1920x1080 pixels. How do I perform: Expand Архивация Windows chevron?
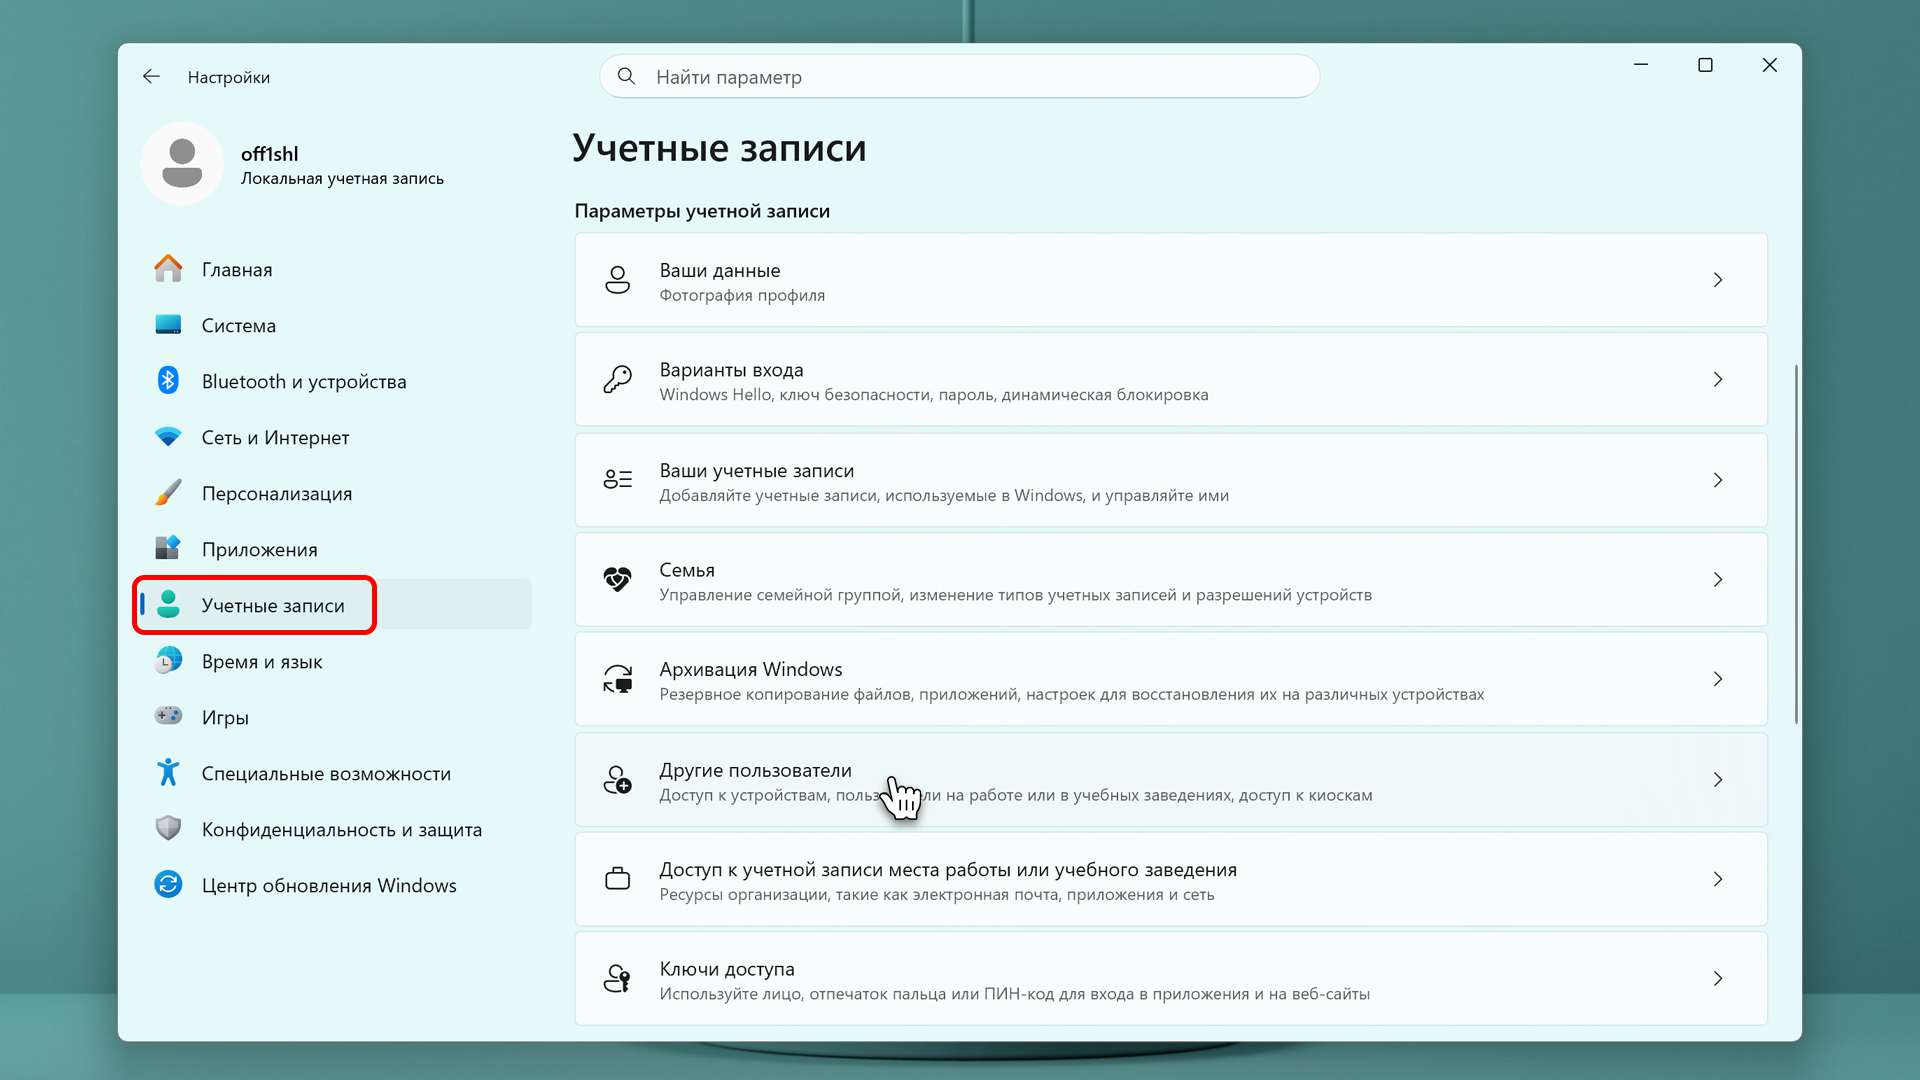click(x=1717, y=679)
